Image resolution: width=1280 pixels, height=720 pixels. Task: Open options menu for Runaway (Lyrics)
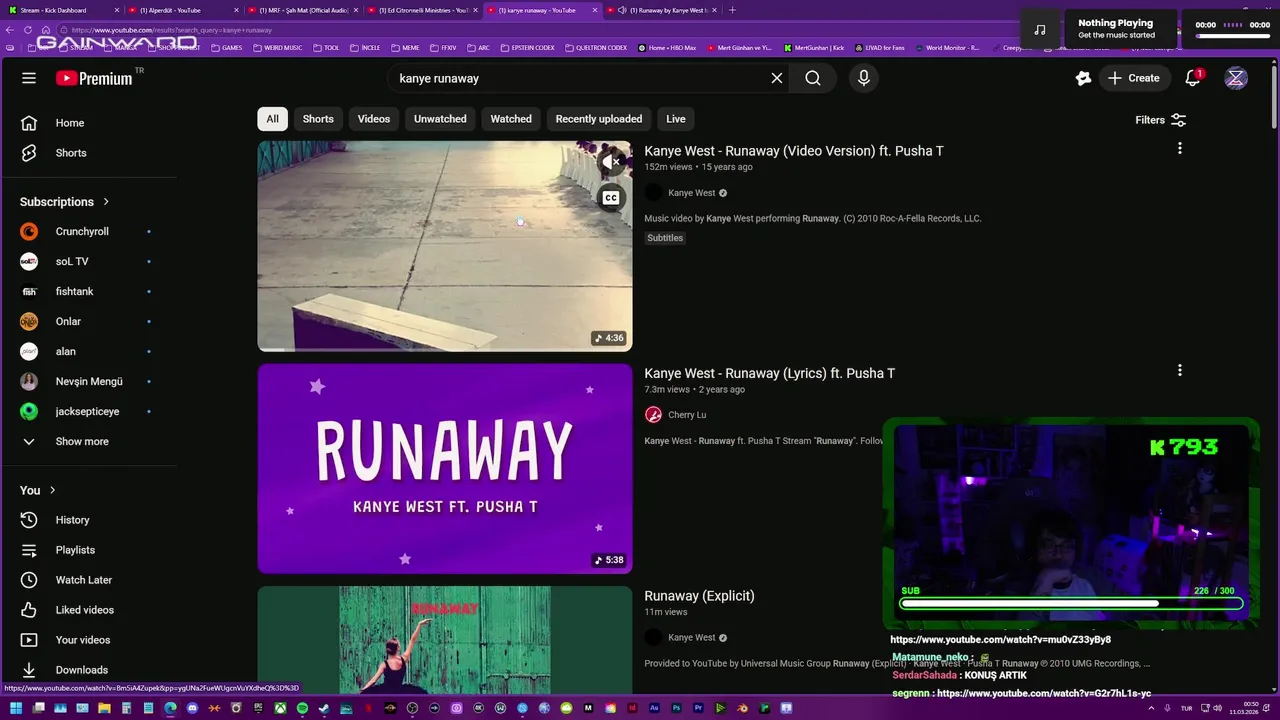pos(1180,370)
